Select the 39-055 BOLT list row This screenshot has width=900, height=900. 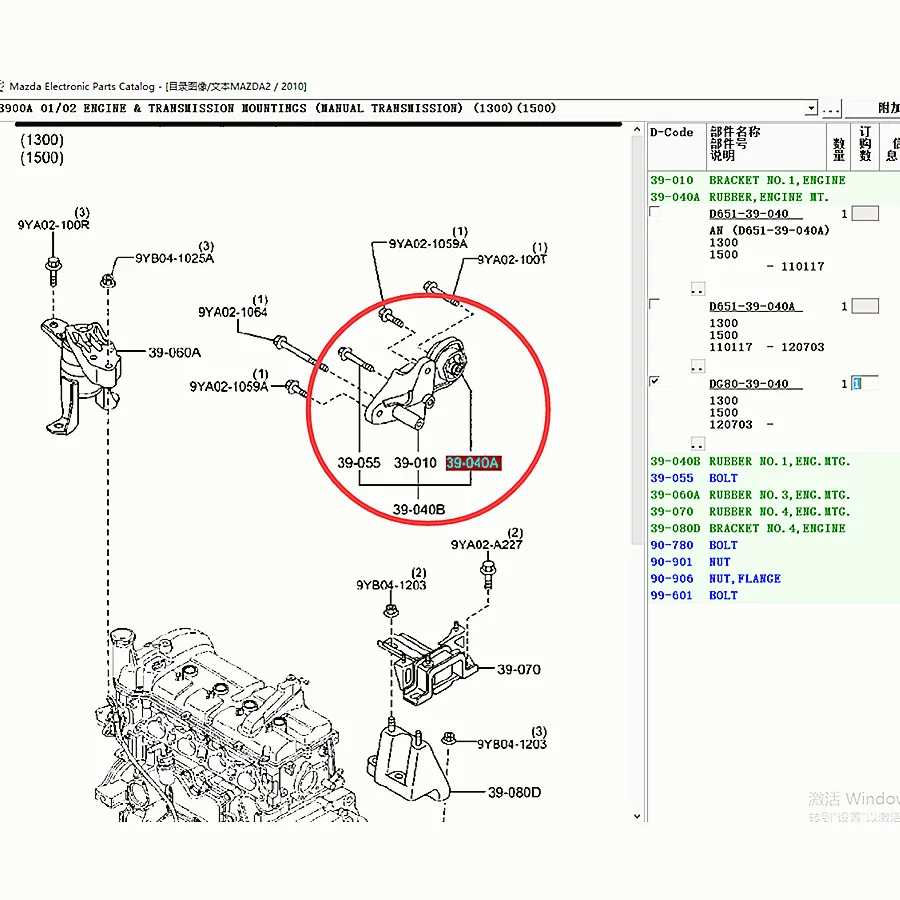point(774,478)
